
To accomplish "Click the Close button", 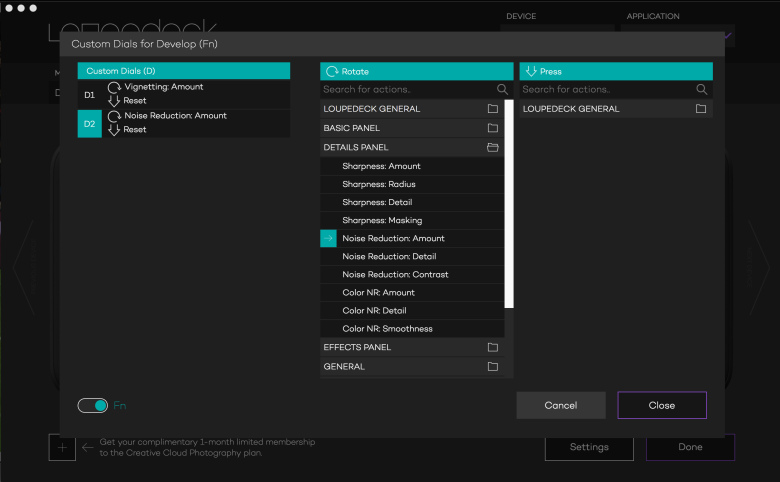I will tap(662, 405).
